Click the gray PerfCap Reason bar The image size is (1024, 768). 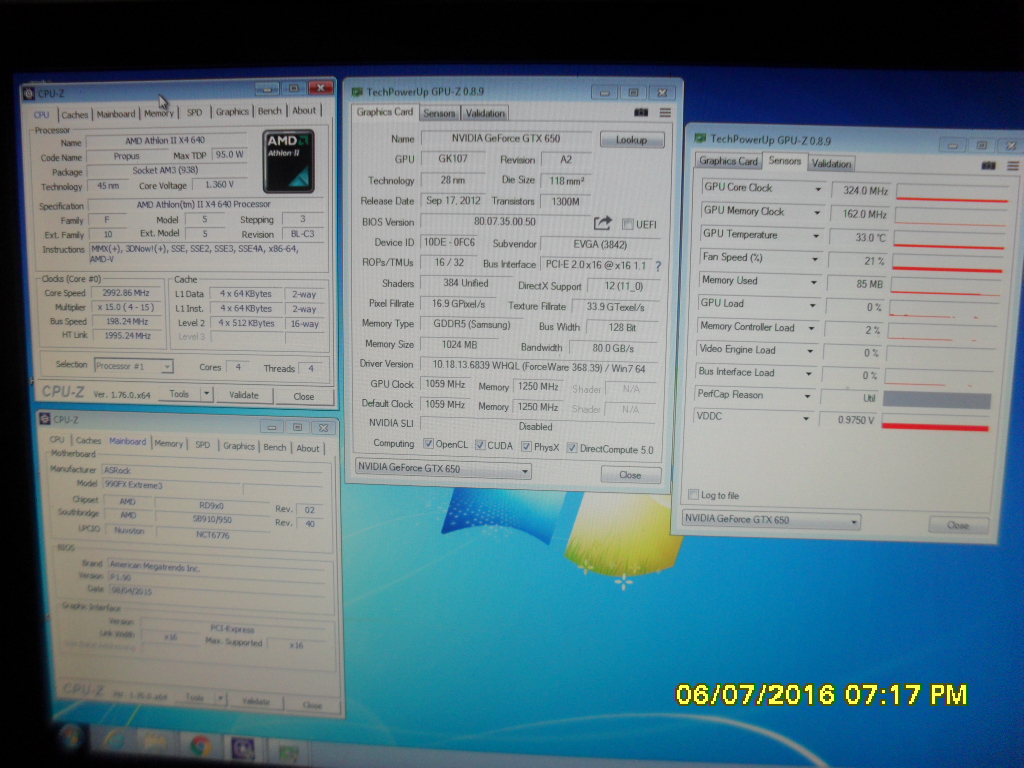point(936,399)
